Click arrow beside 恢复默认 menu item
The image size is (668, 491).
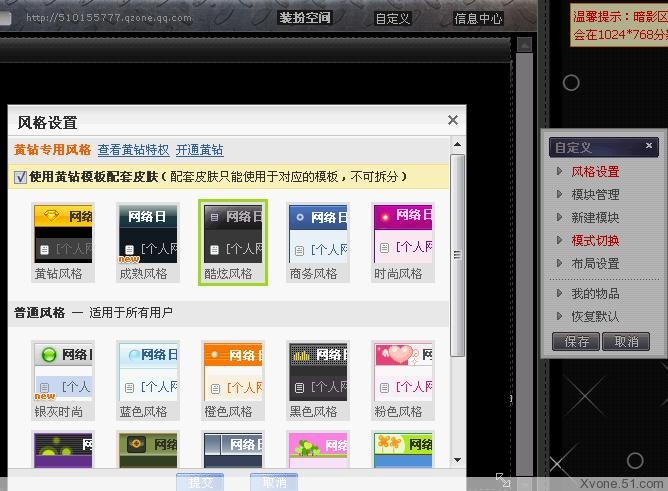(x=560, y=316)
